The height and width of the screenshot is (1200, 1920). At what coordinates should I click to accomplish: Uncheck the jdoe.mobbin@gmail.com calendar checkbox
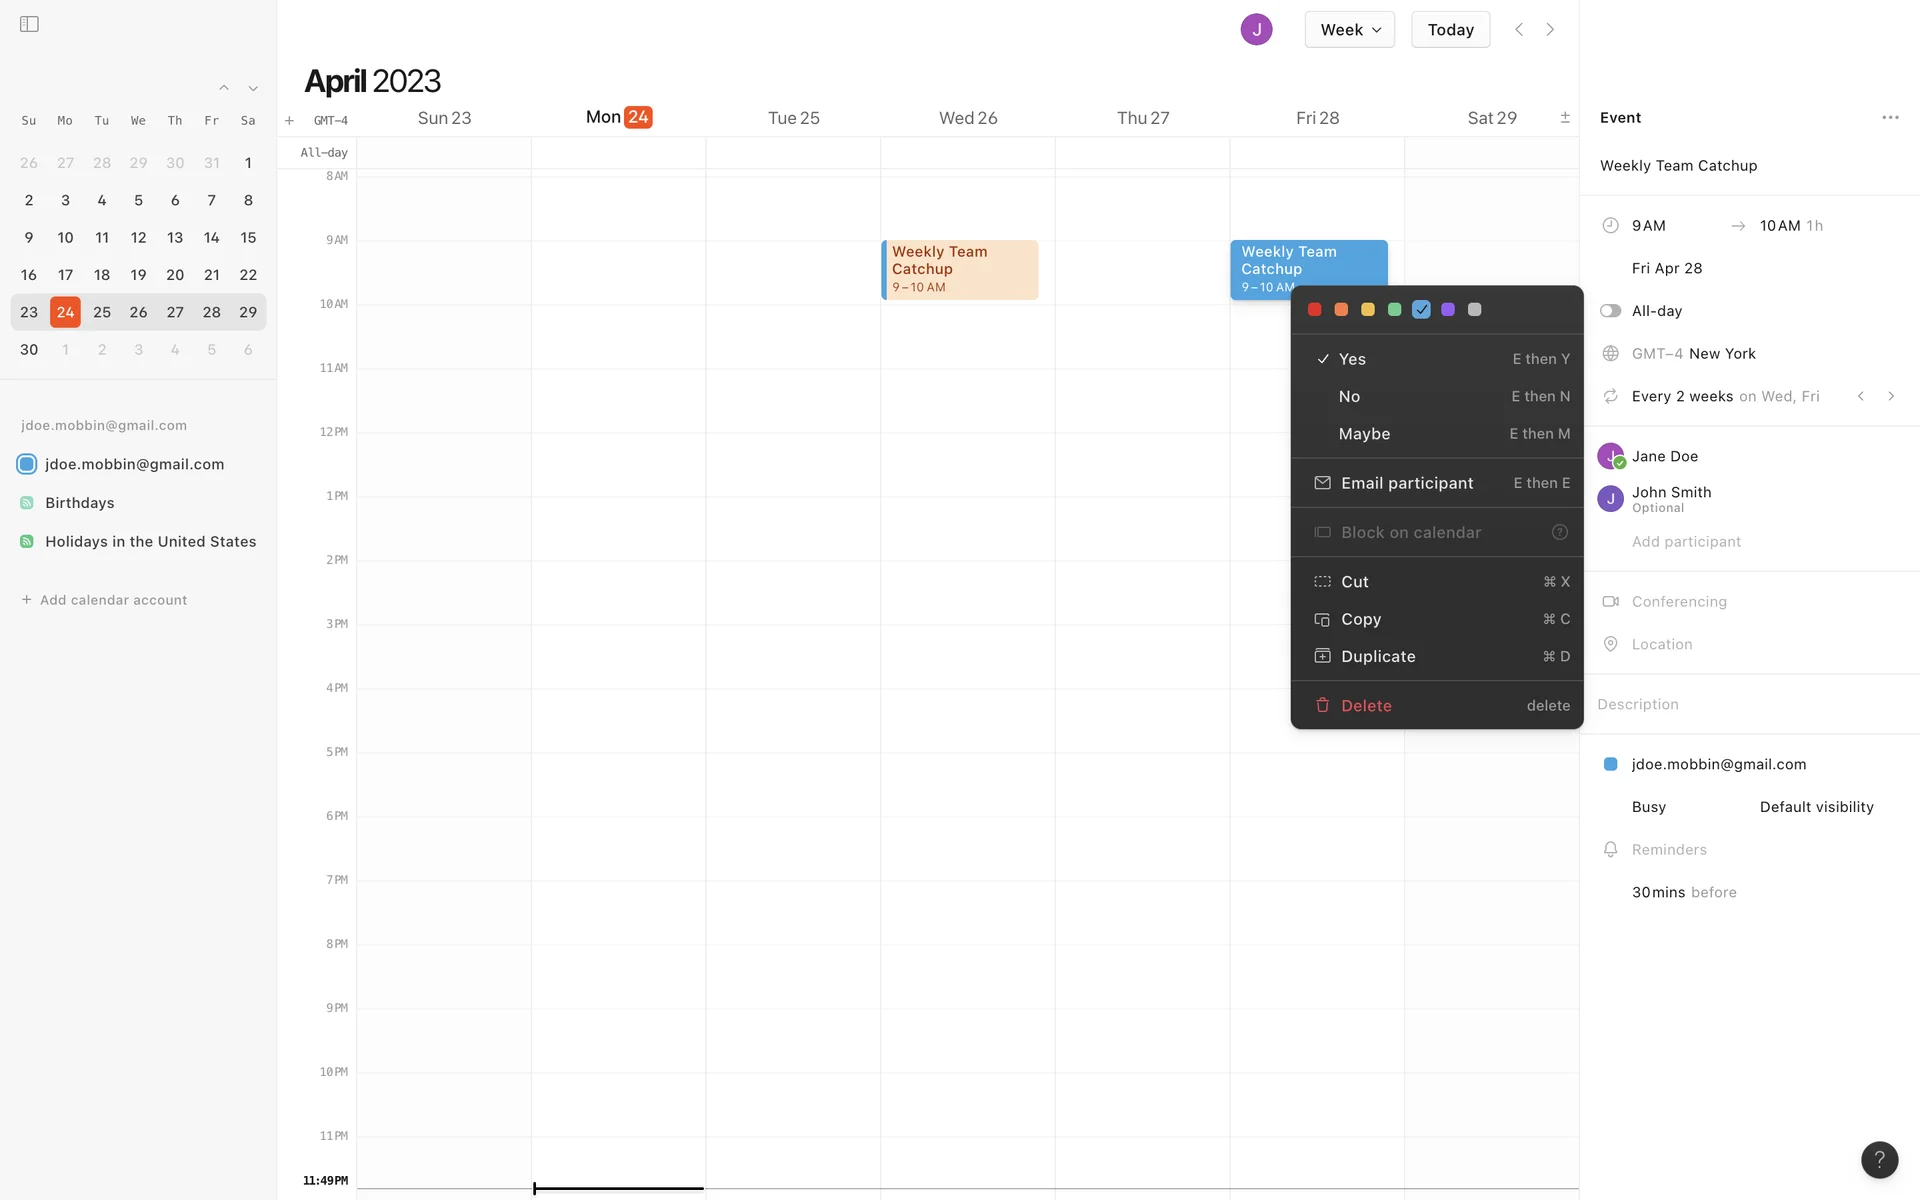tap(27, 464)
